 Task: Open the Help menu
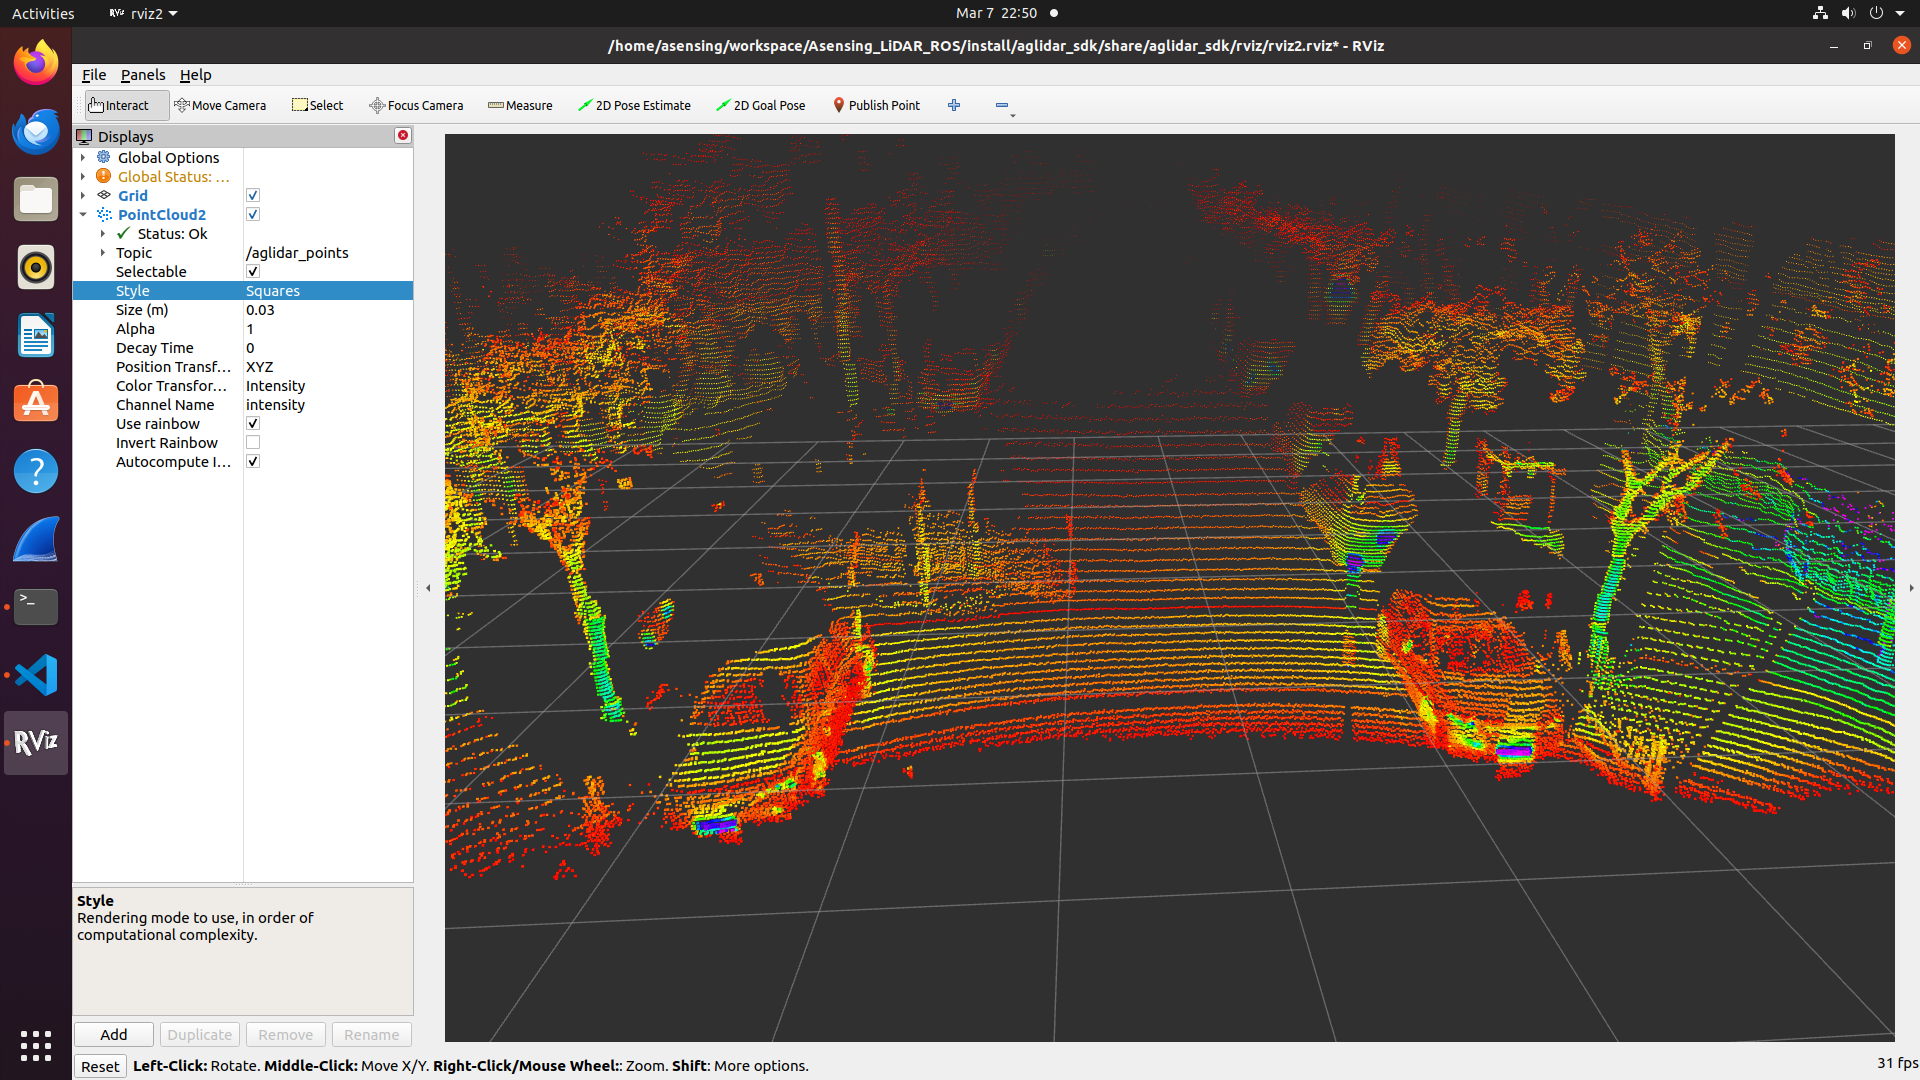coord(195,75)
